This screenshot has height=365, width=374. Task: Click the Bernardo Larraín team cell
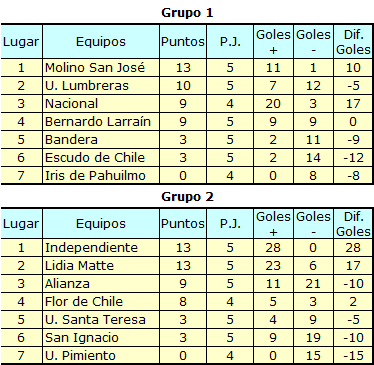point(101,122)
